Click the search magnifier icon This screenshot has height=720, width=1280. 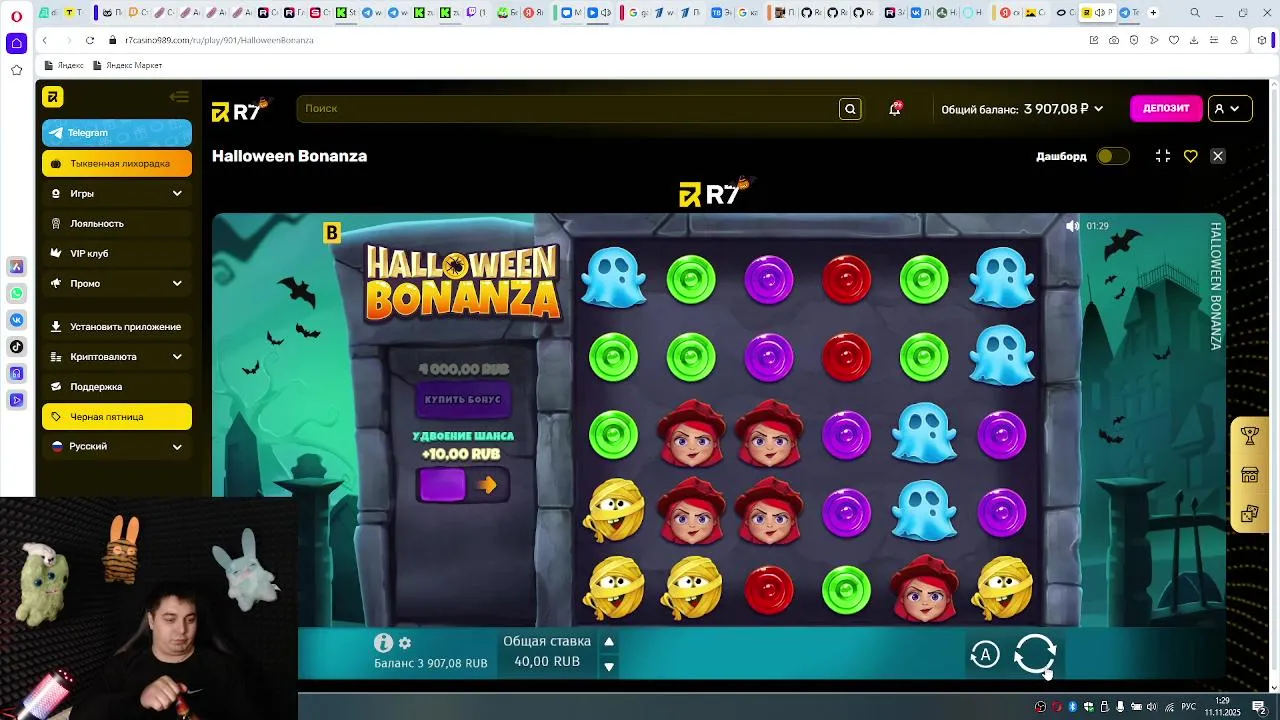point(850,109)
